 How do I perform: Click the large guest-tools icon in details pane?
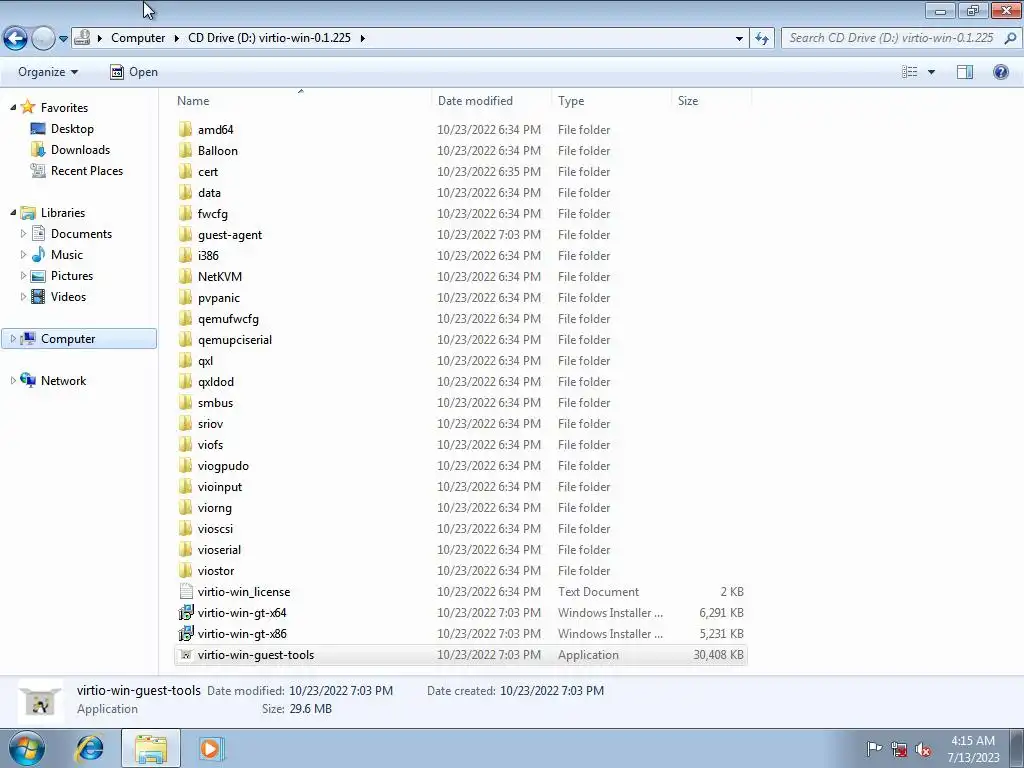pos(41,701)
